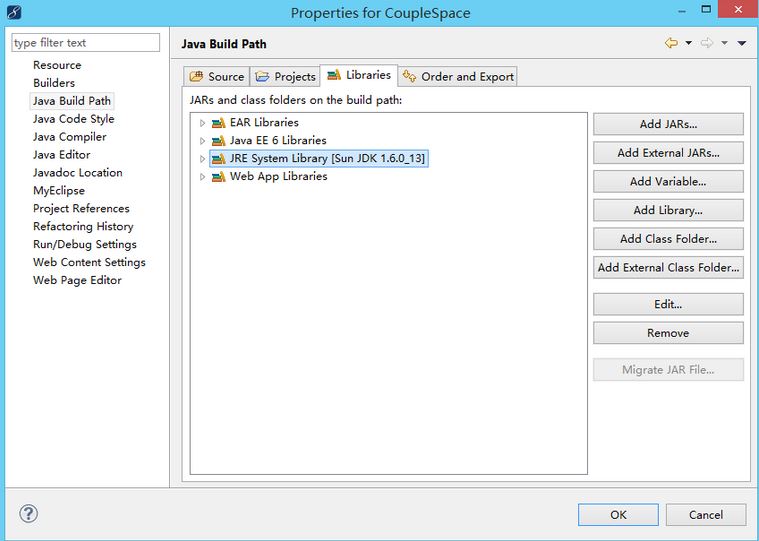The width and height of the screenshot is (759, 541).
Task: Expand the Java EE 6 Libraries node
Action: [x=202, y=141]
